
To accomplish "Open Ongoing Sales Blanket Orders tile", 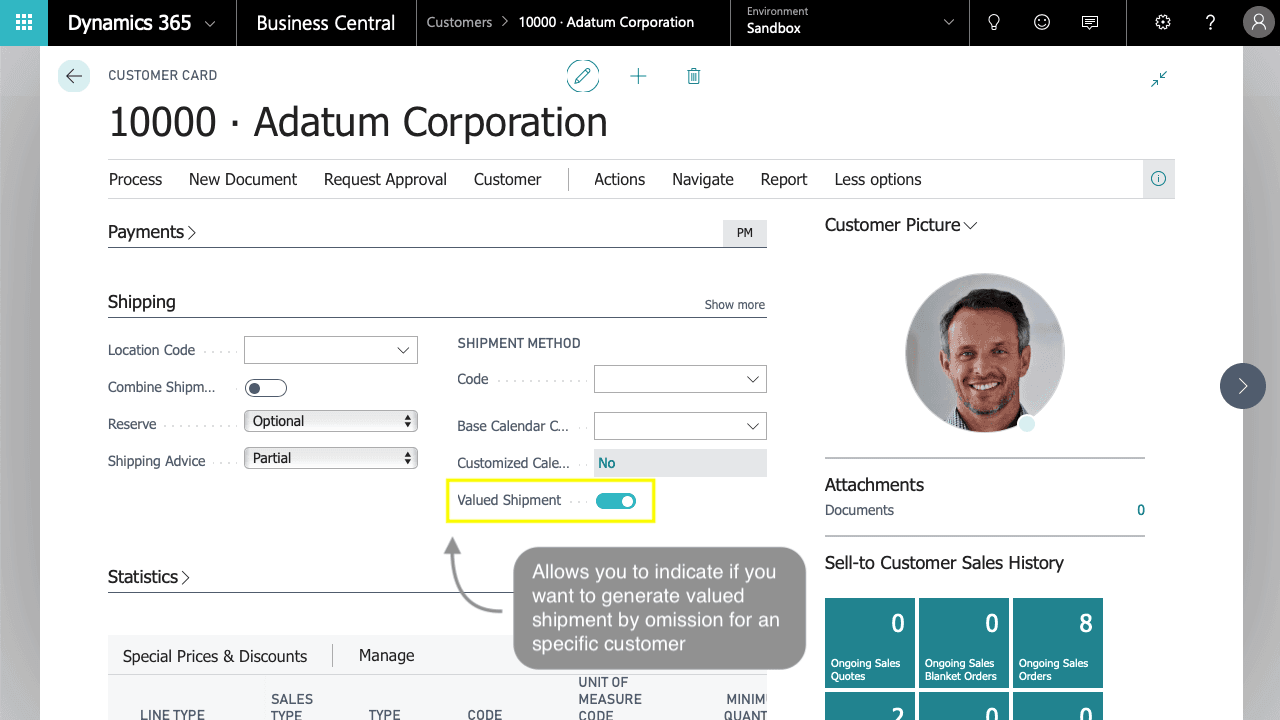I will (x=965, y=643).
